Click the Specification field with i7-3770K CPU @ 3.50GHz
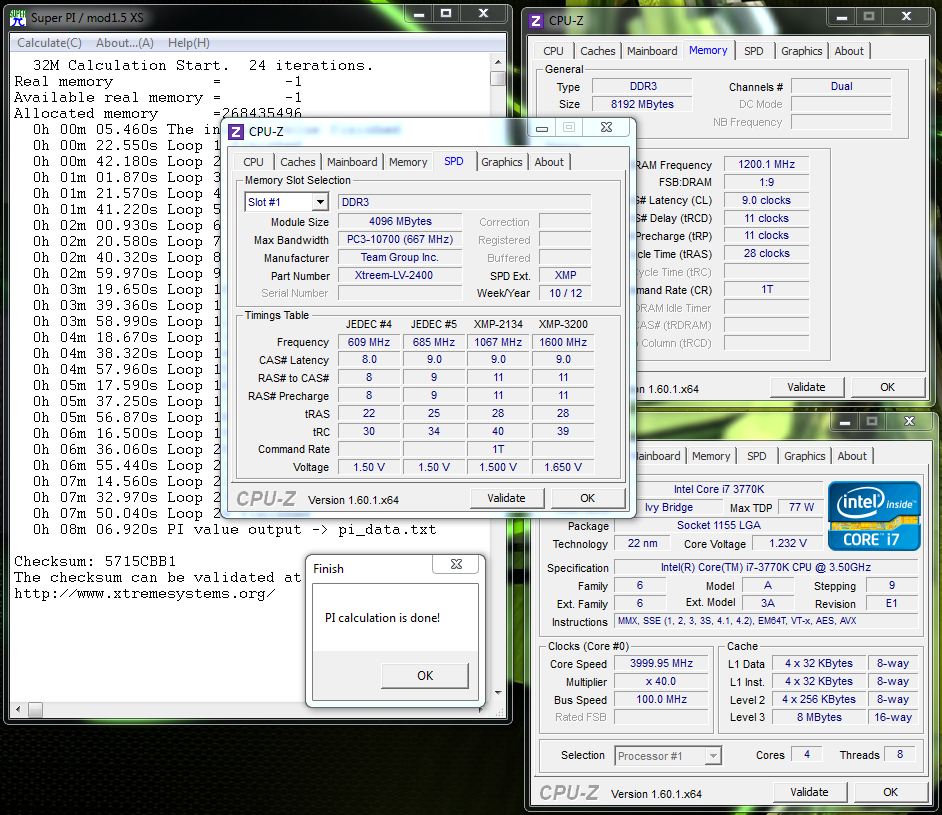Image resolution: width=942 pixels, height=815 pixels. click(766, 567)
